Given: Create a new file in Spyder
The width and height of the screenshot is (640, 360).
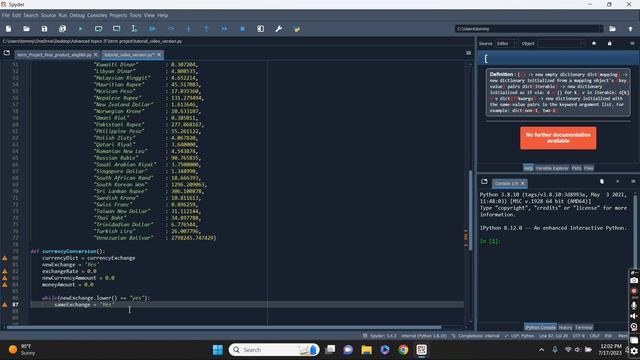Looking at the screenshot, I should coord(9,29).
